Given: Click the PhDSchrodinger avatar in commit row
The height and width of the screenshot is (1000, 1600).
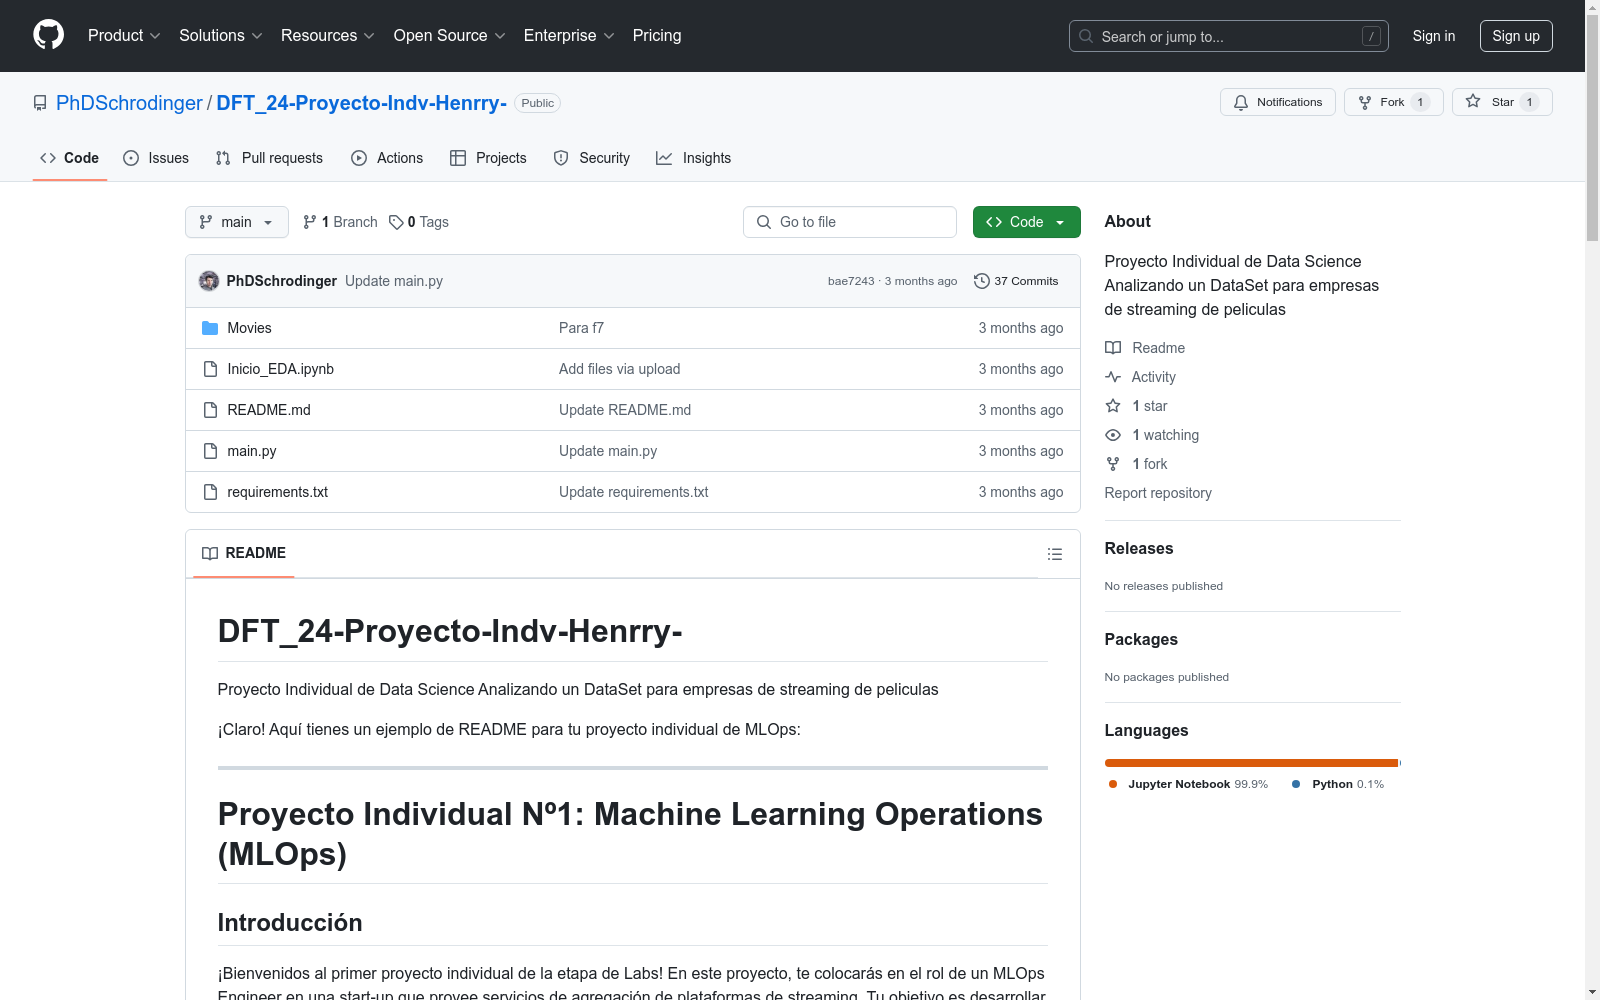Looking at the screenshot, I should (x=209, y=281).
